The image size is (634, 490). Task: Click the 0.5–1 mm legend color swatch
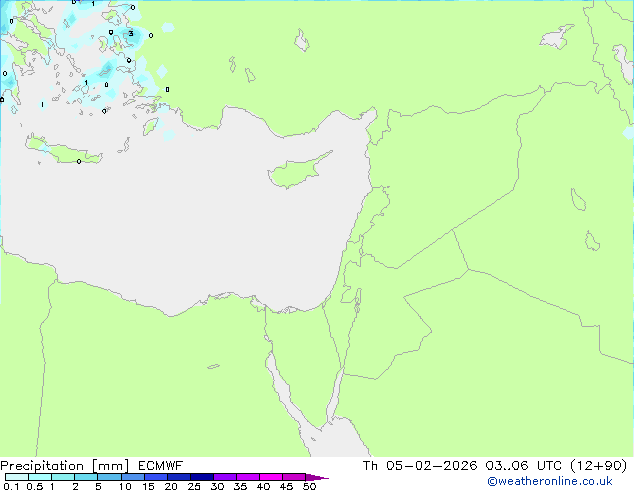tap(40, 477)
